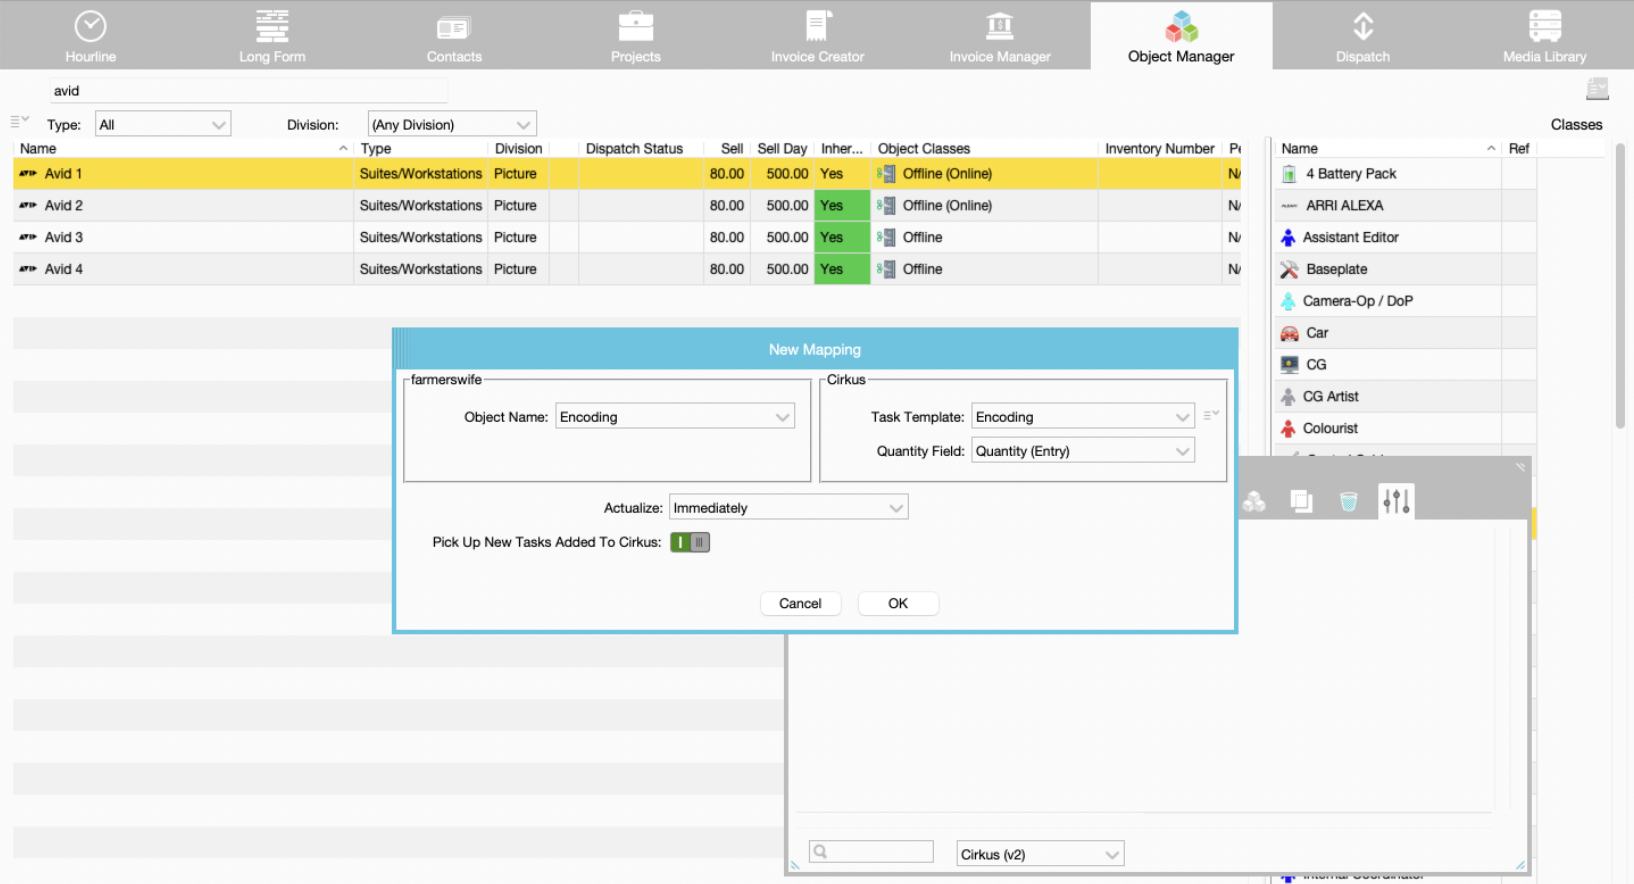Open options menu beside Task Template

point(1211,414)
